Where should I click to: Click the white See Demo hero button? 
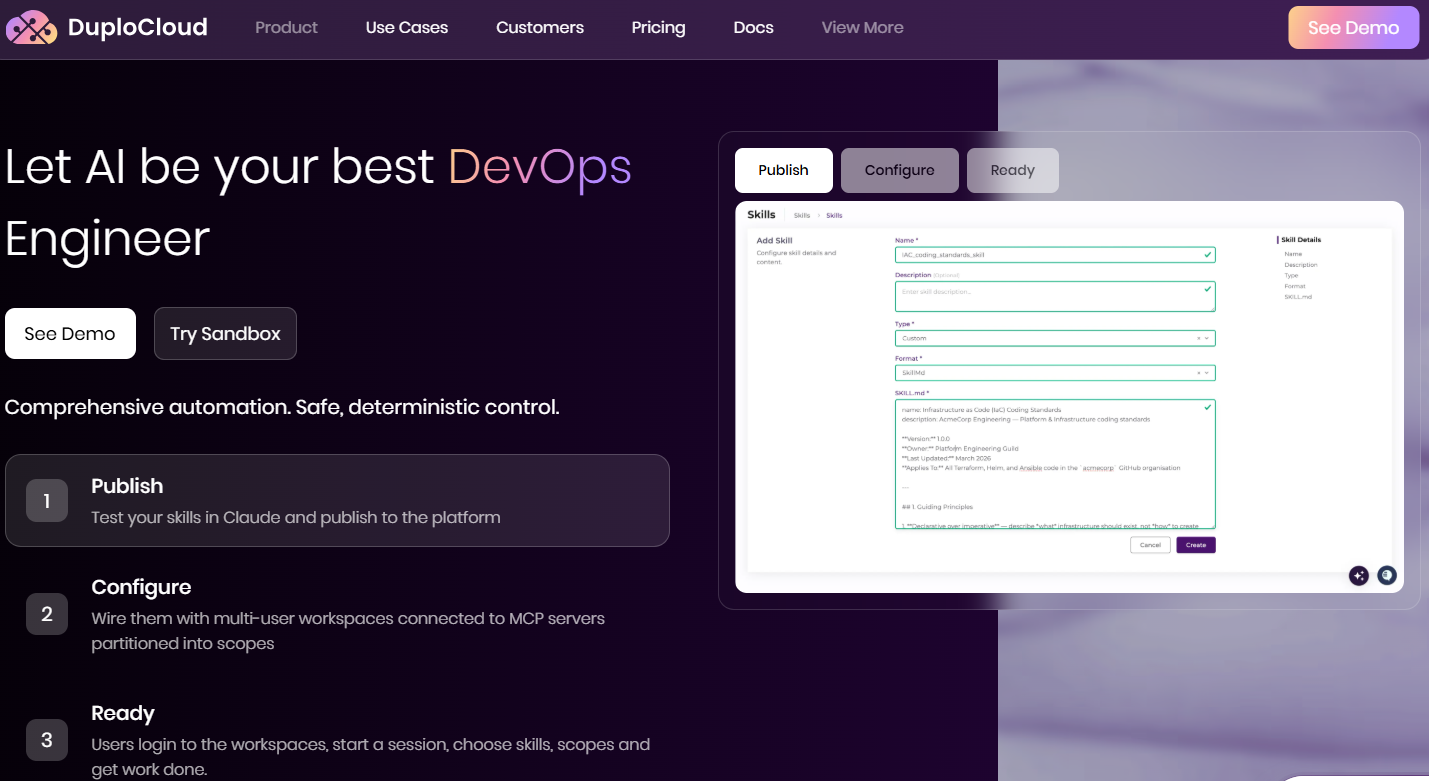70,333
